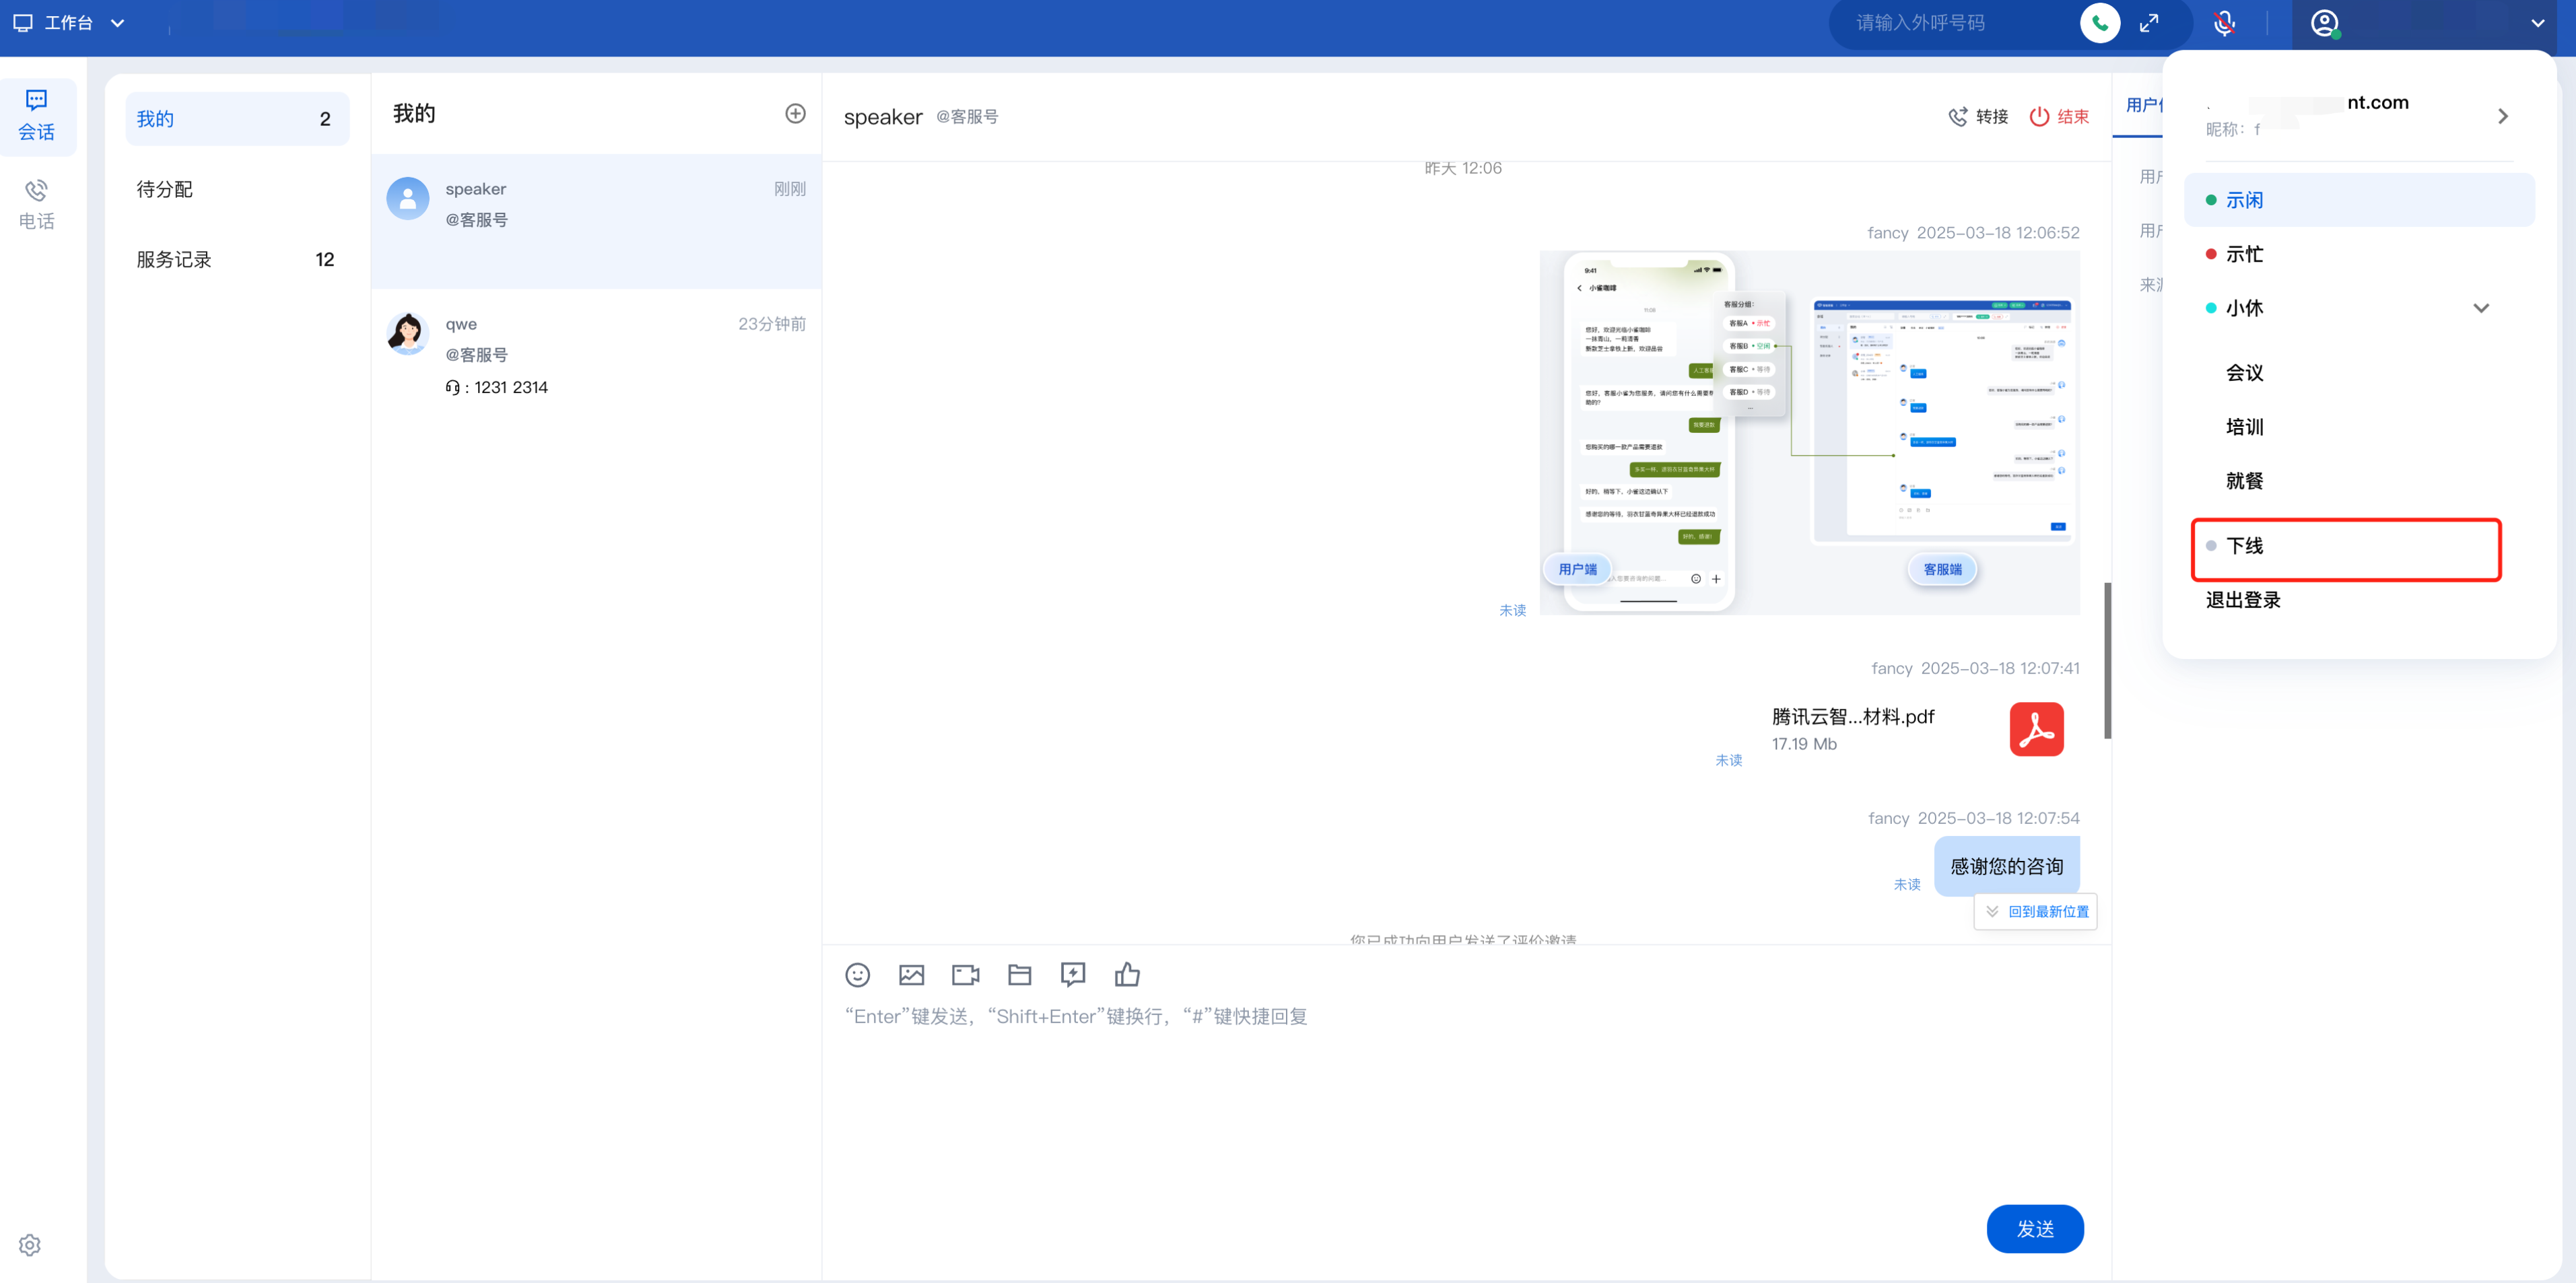2576x1283 pixels.
Task: Set status to 示忙 (busy)
Action: click(x=2244, y=254)
